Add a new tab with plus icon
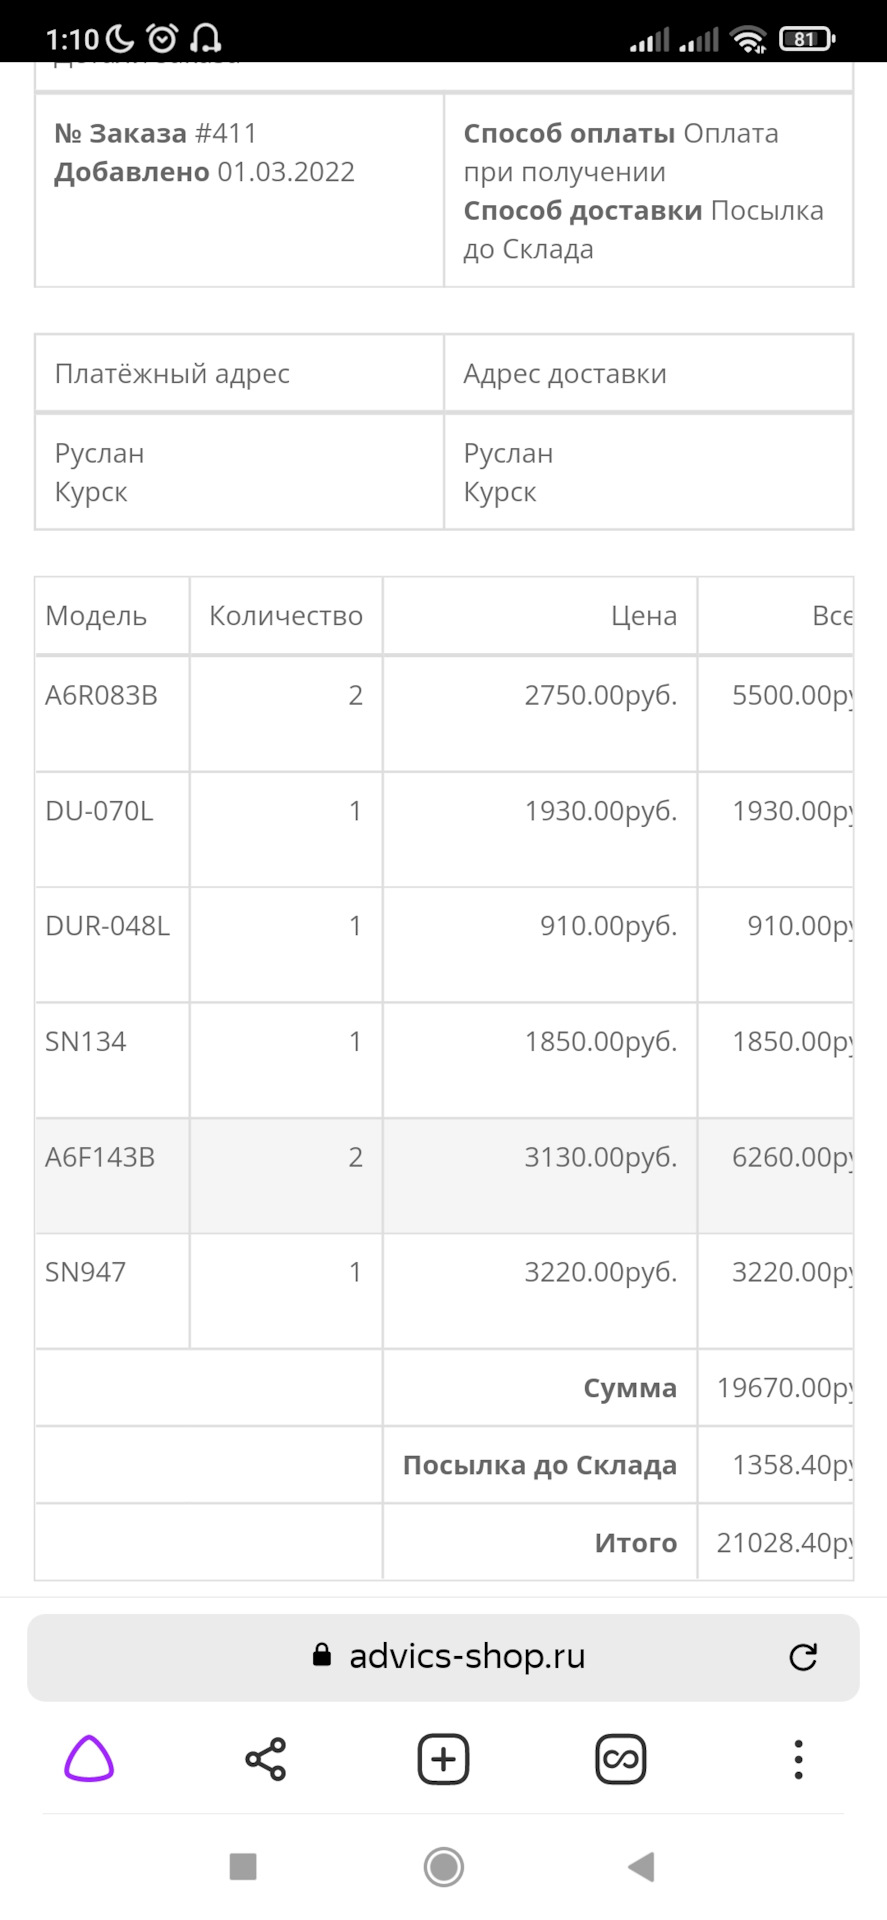Image resolution: width=887 pixels, height=1920 pixels. point(443,1759)
